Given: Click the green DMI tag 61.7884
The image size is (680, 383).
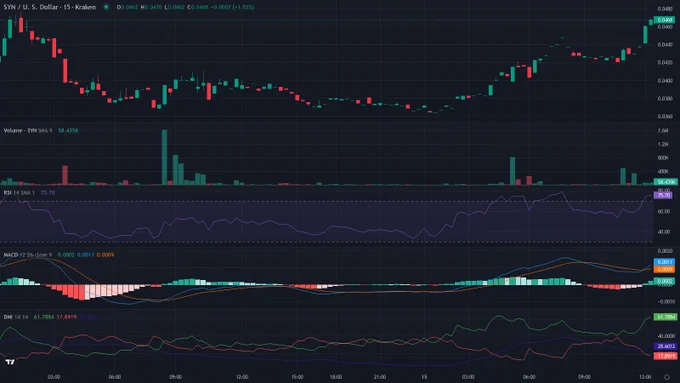Looking at the screenshot, I should point(666,317).
